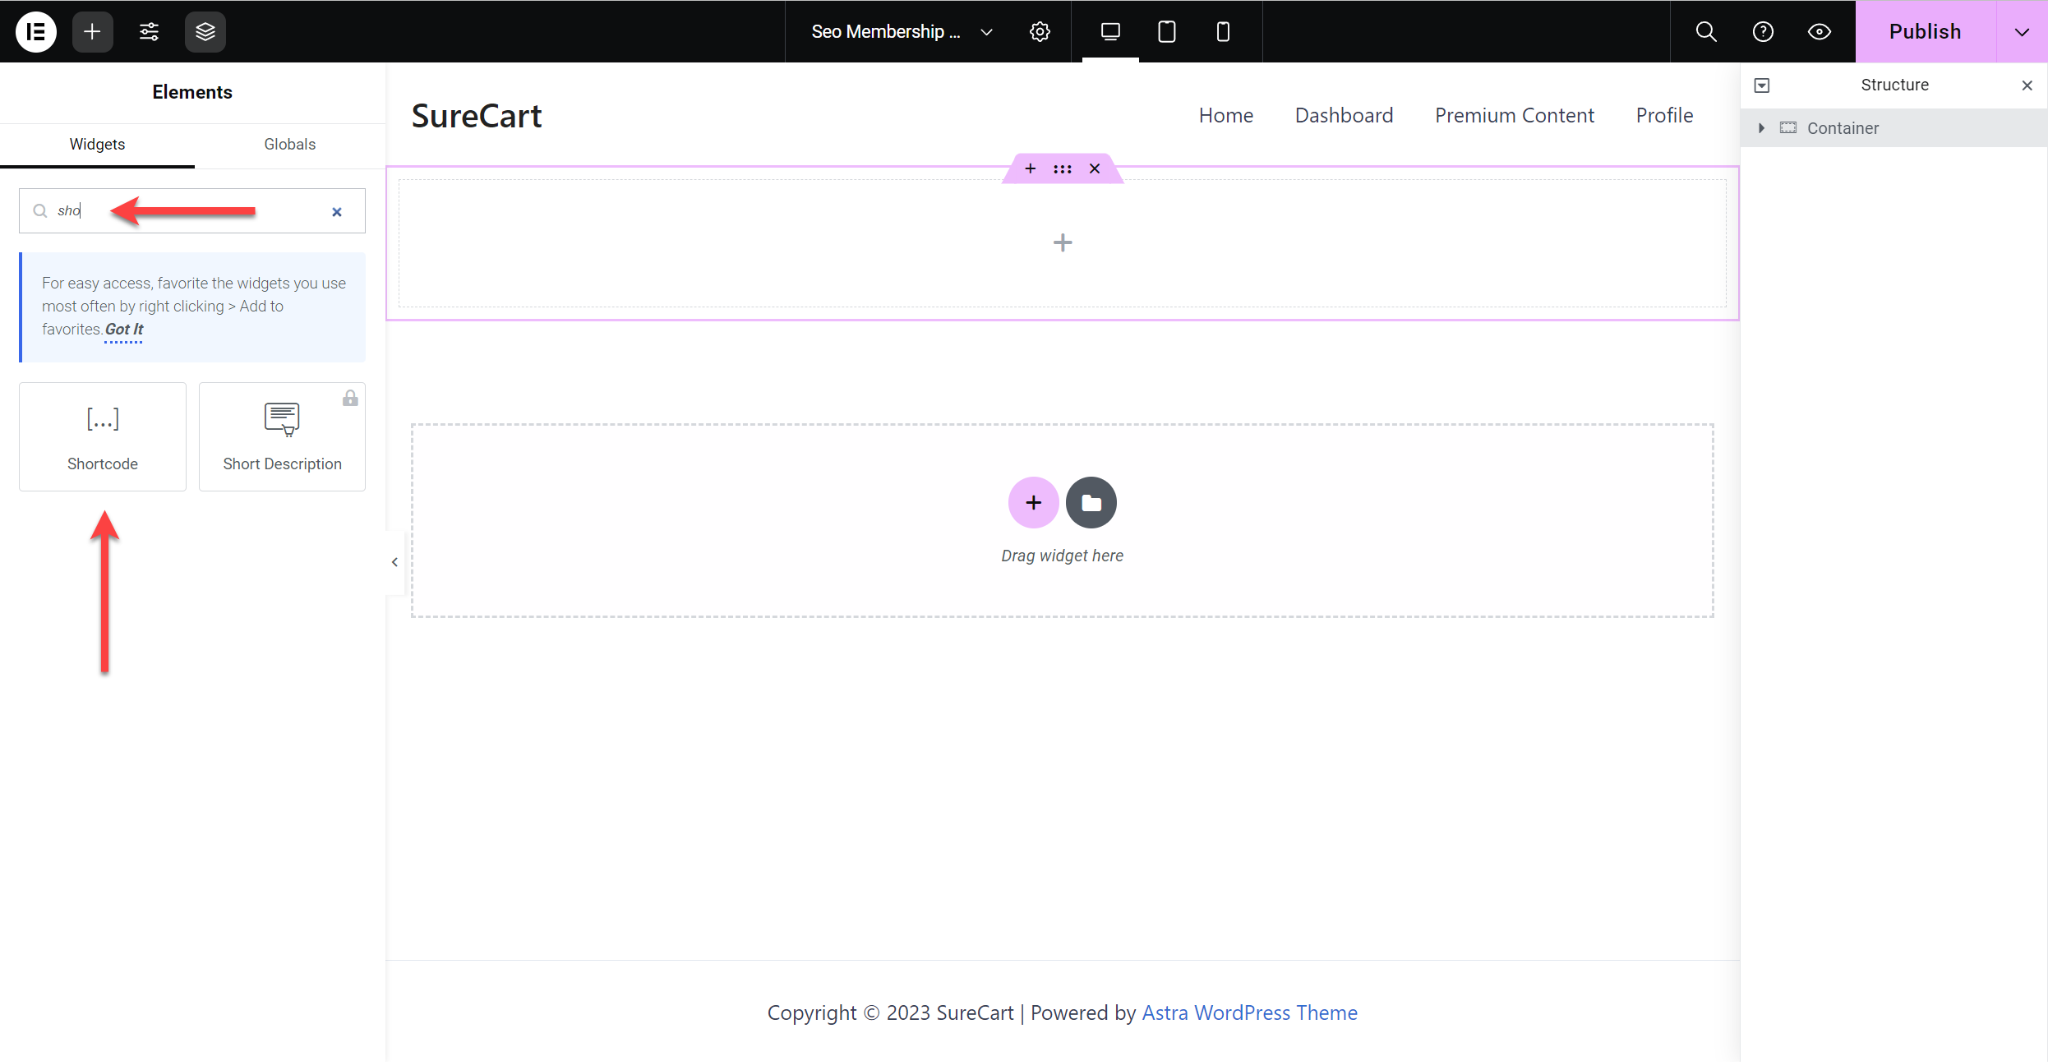Open the Astra WordPress Theme link
The height and width of the screenshot is (1062, 2048).
(x=1249, y=1012)
